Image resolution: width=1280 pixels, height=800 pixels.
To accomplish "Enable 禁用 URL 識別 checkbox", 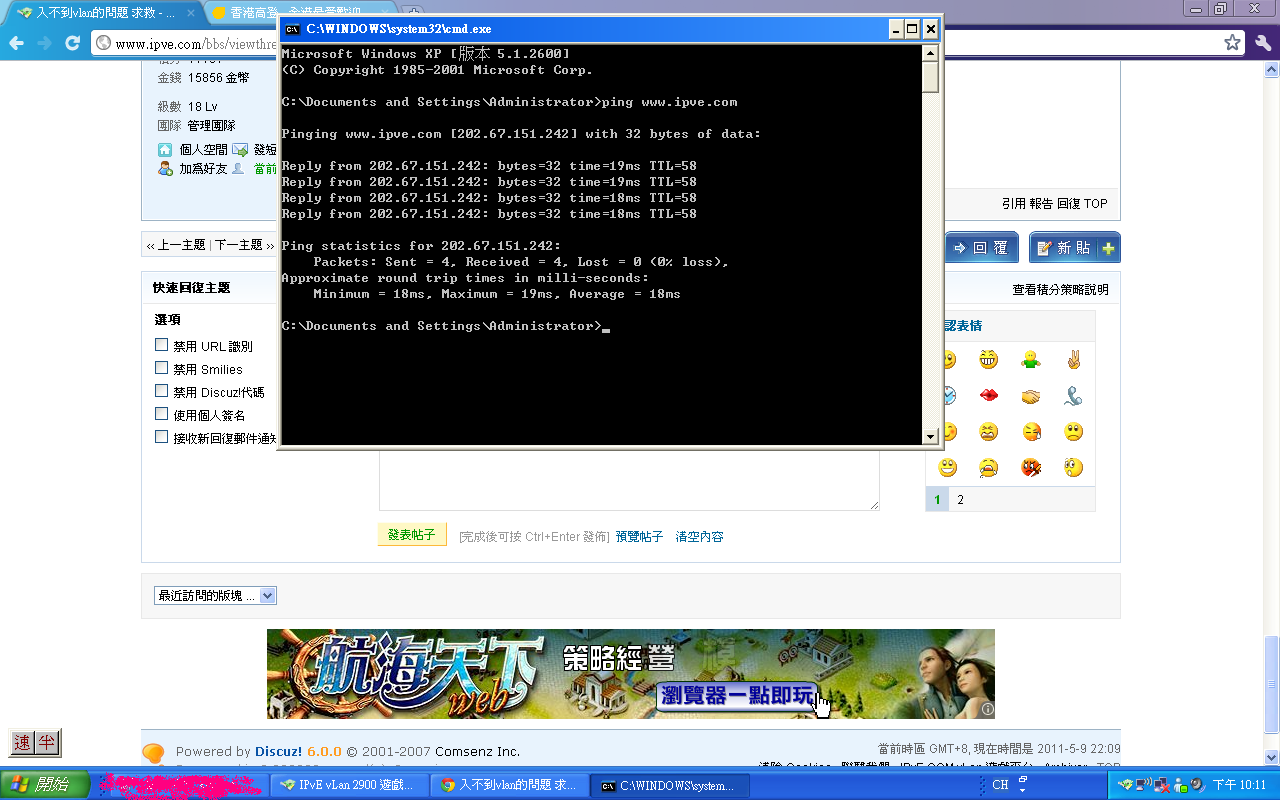I will [161, 345].
